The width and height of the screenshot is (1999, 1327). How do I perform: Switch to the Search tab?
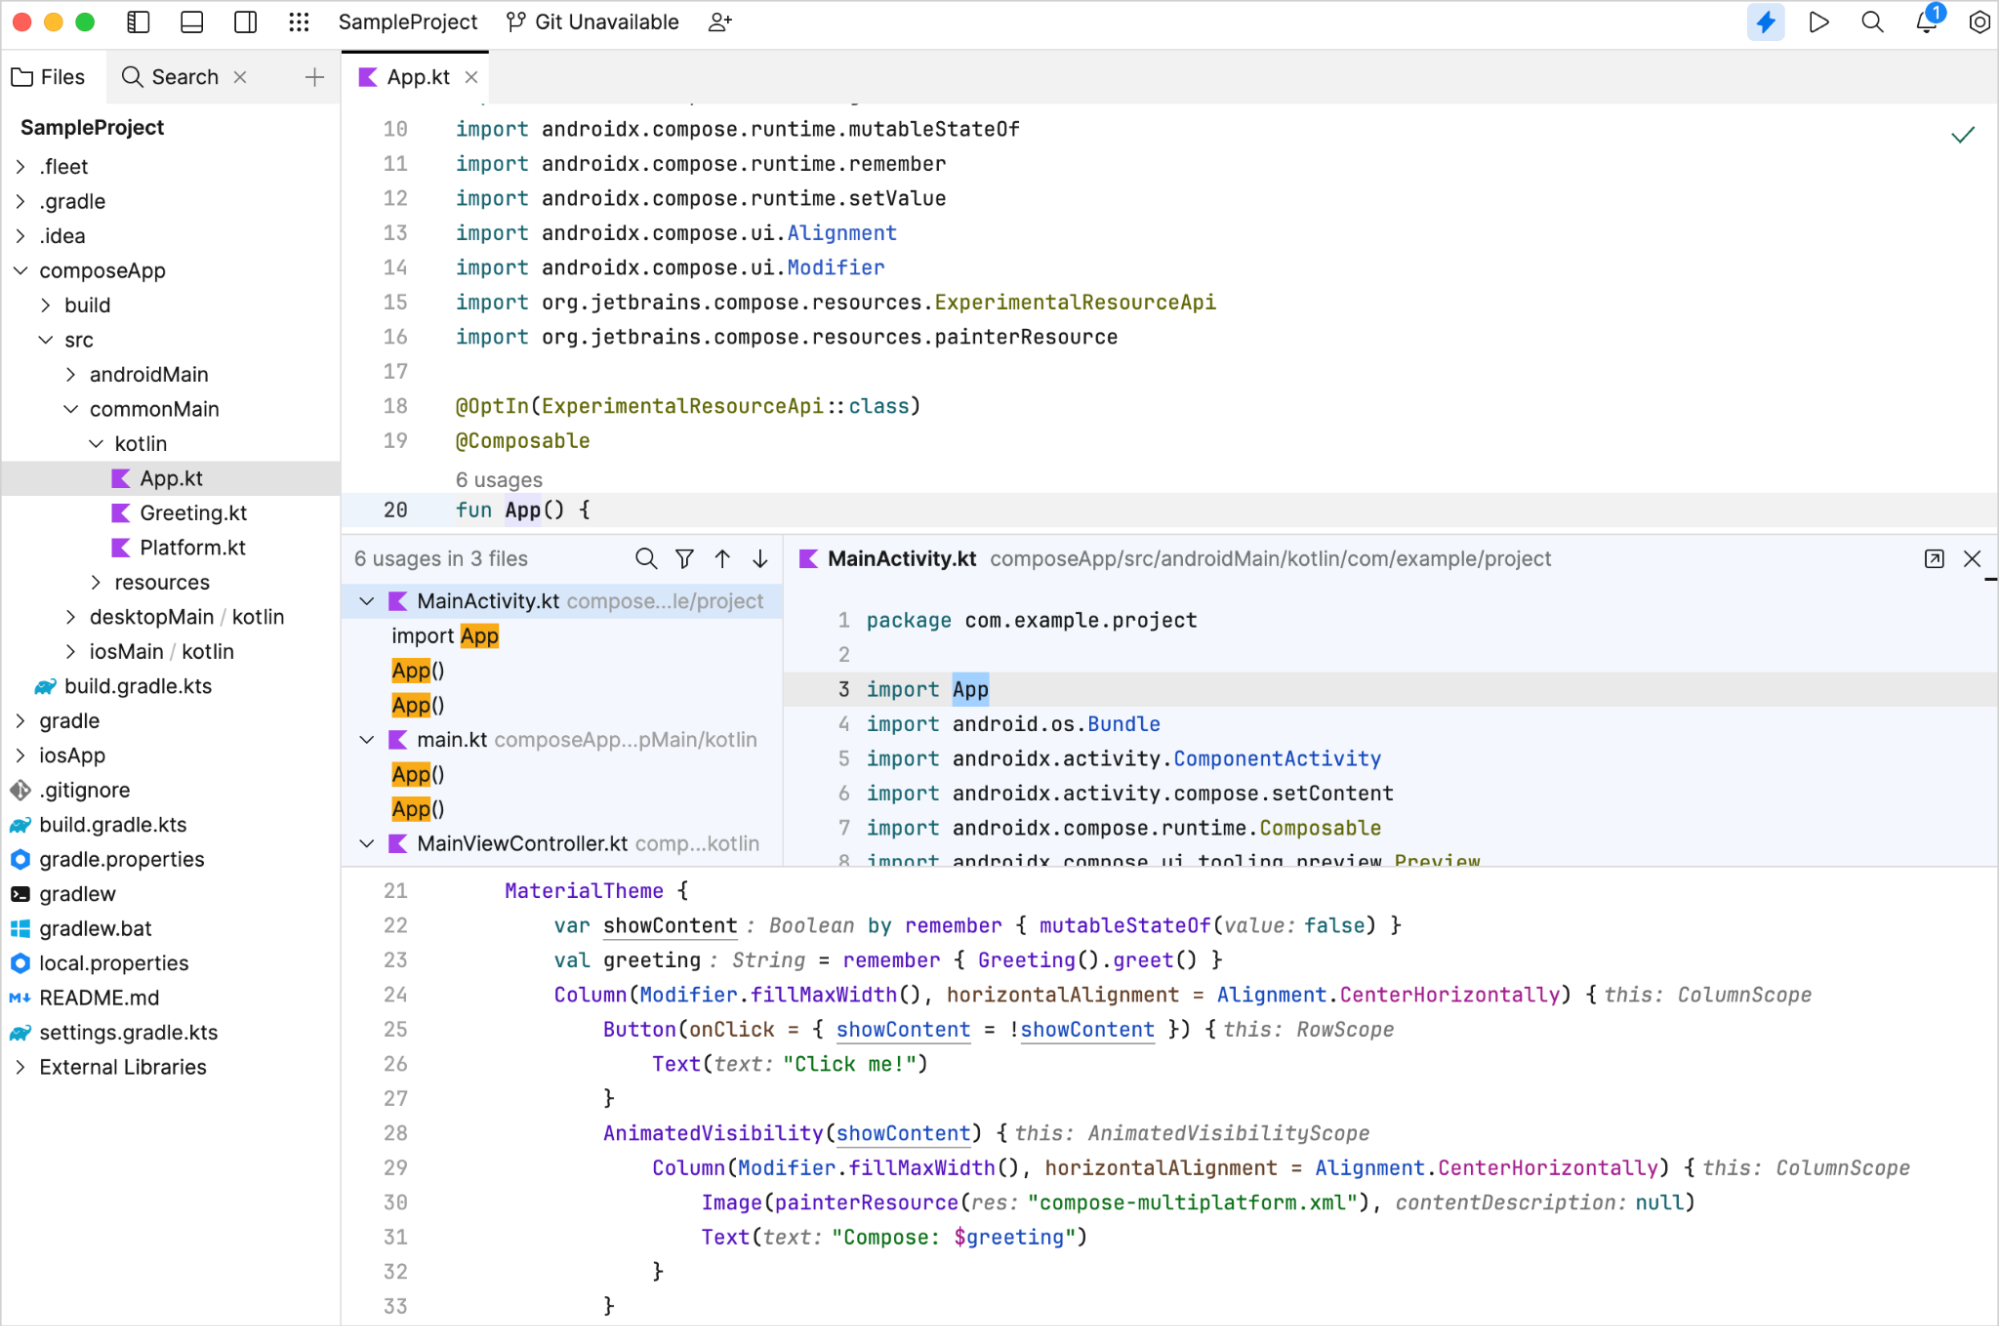click(x=170, y=77)
